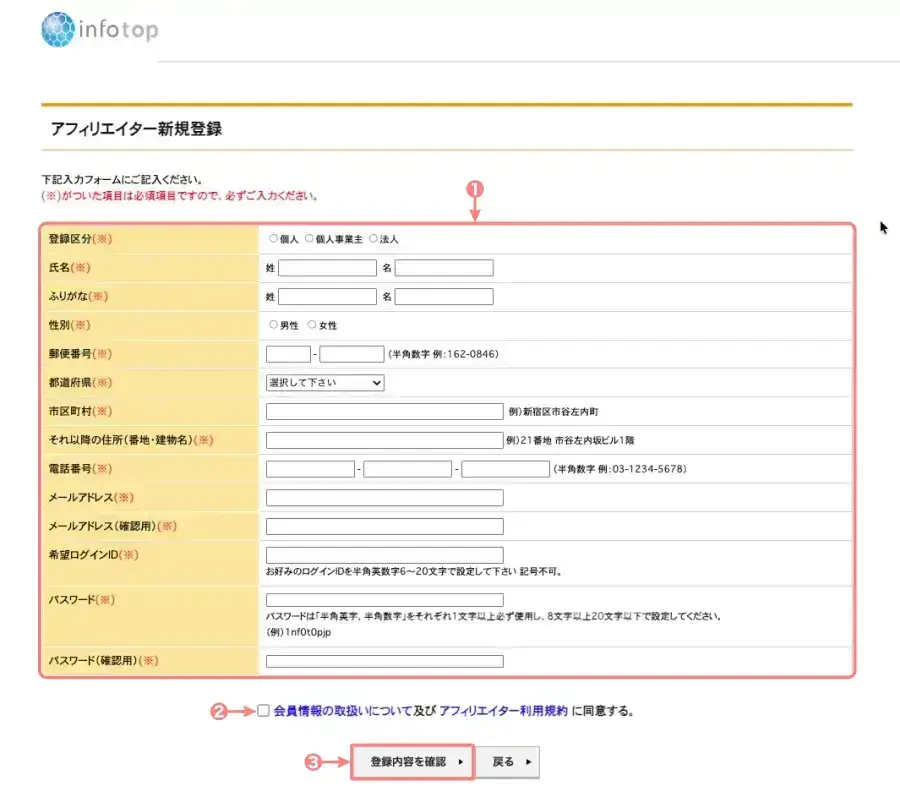Select the 個人 registration type radio button

(272, 238)
